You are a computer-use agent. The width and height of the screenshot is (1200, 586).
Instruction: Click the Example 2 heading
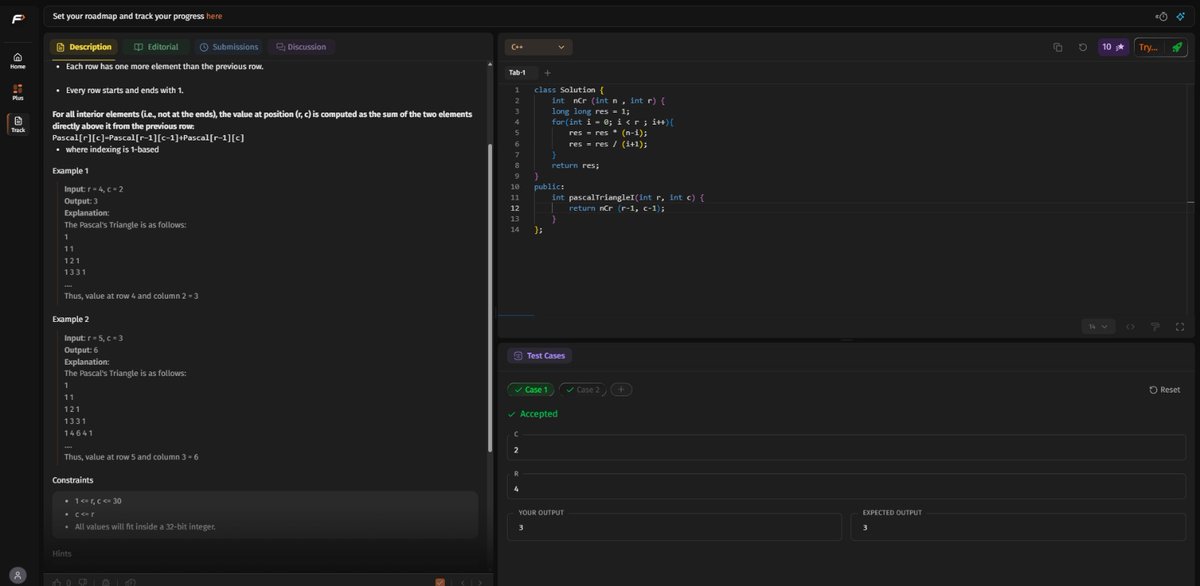pyautogui.click(x=71, y=319)
